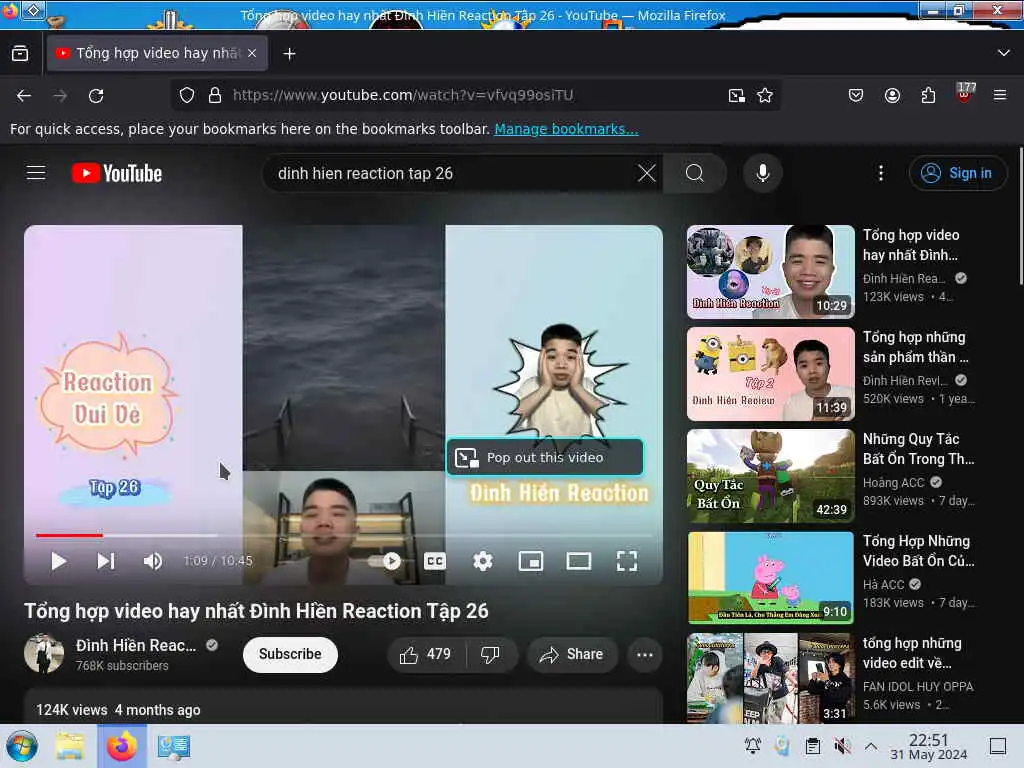Click the YouTube URL address field
This screenshot has height=768, width=1024.
tap(475, 95)
